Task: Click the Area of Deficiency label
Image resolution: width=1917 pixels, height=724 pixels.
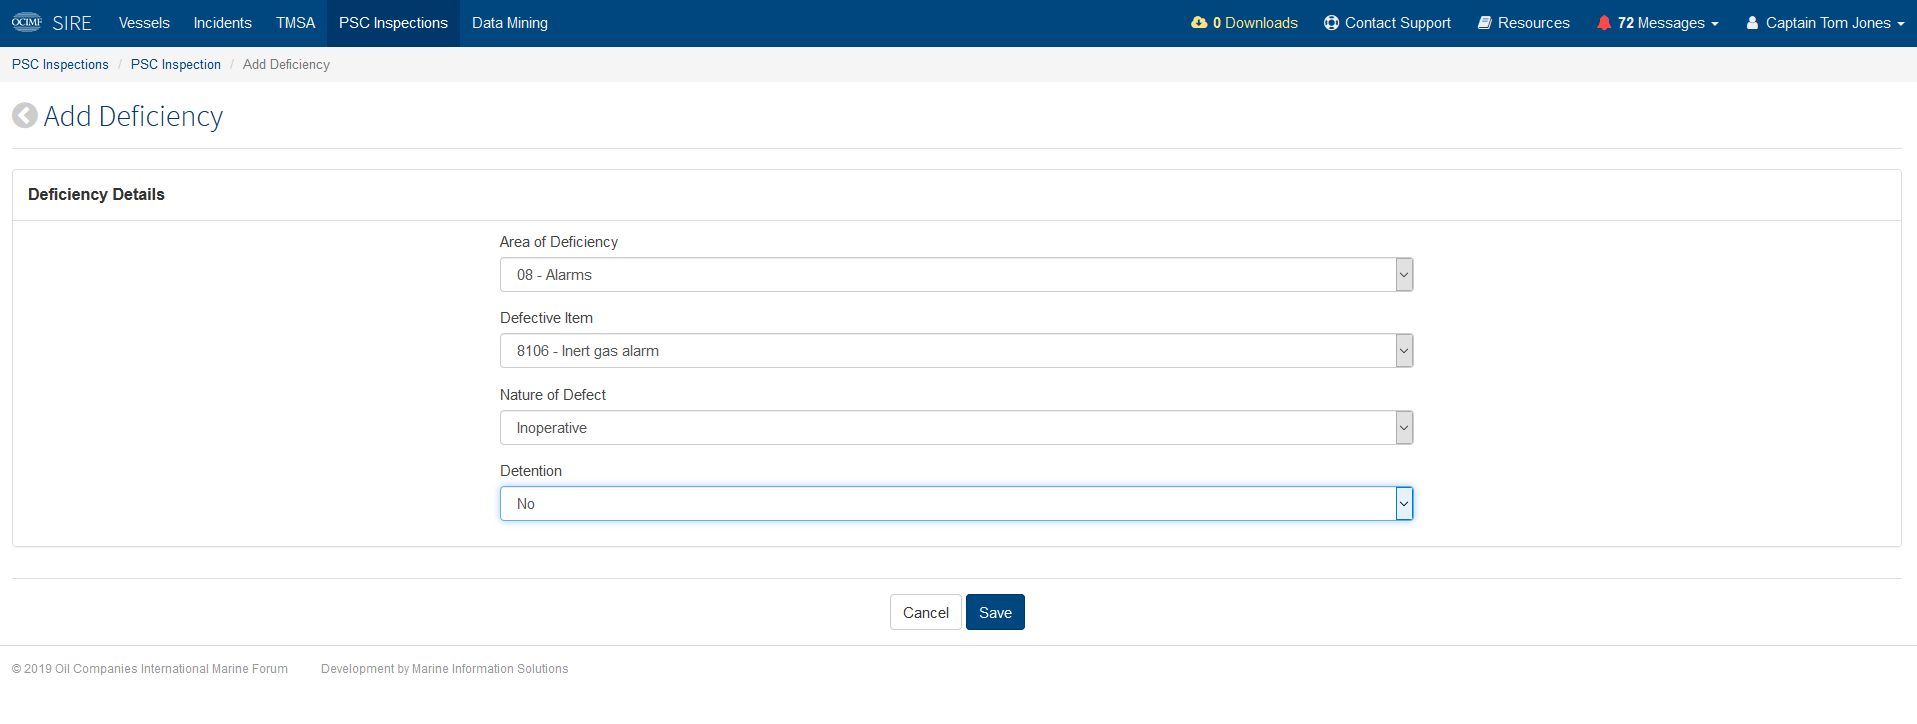Action: (559, 242)
